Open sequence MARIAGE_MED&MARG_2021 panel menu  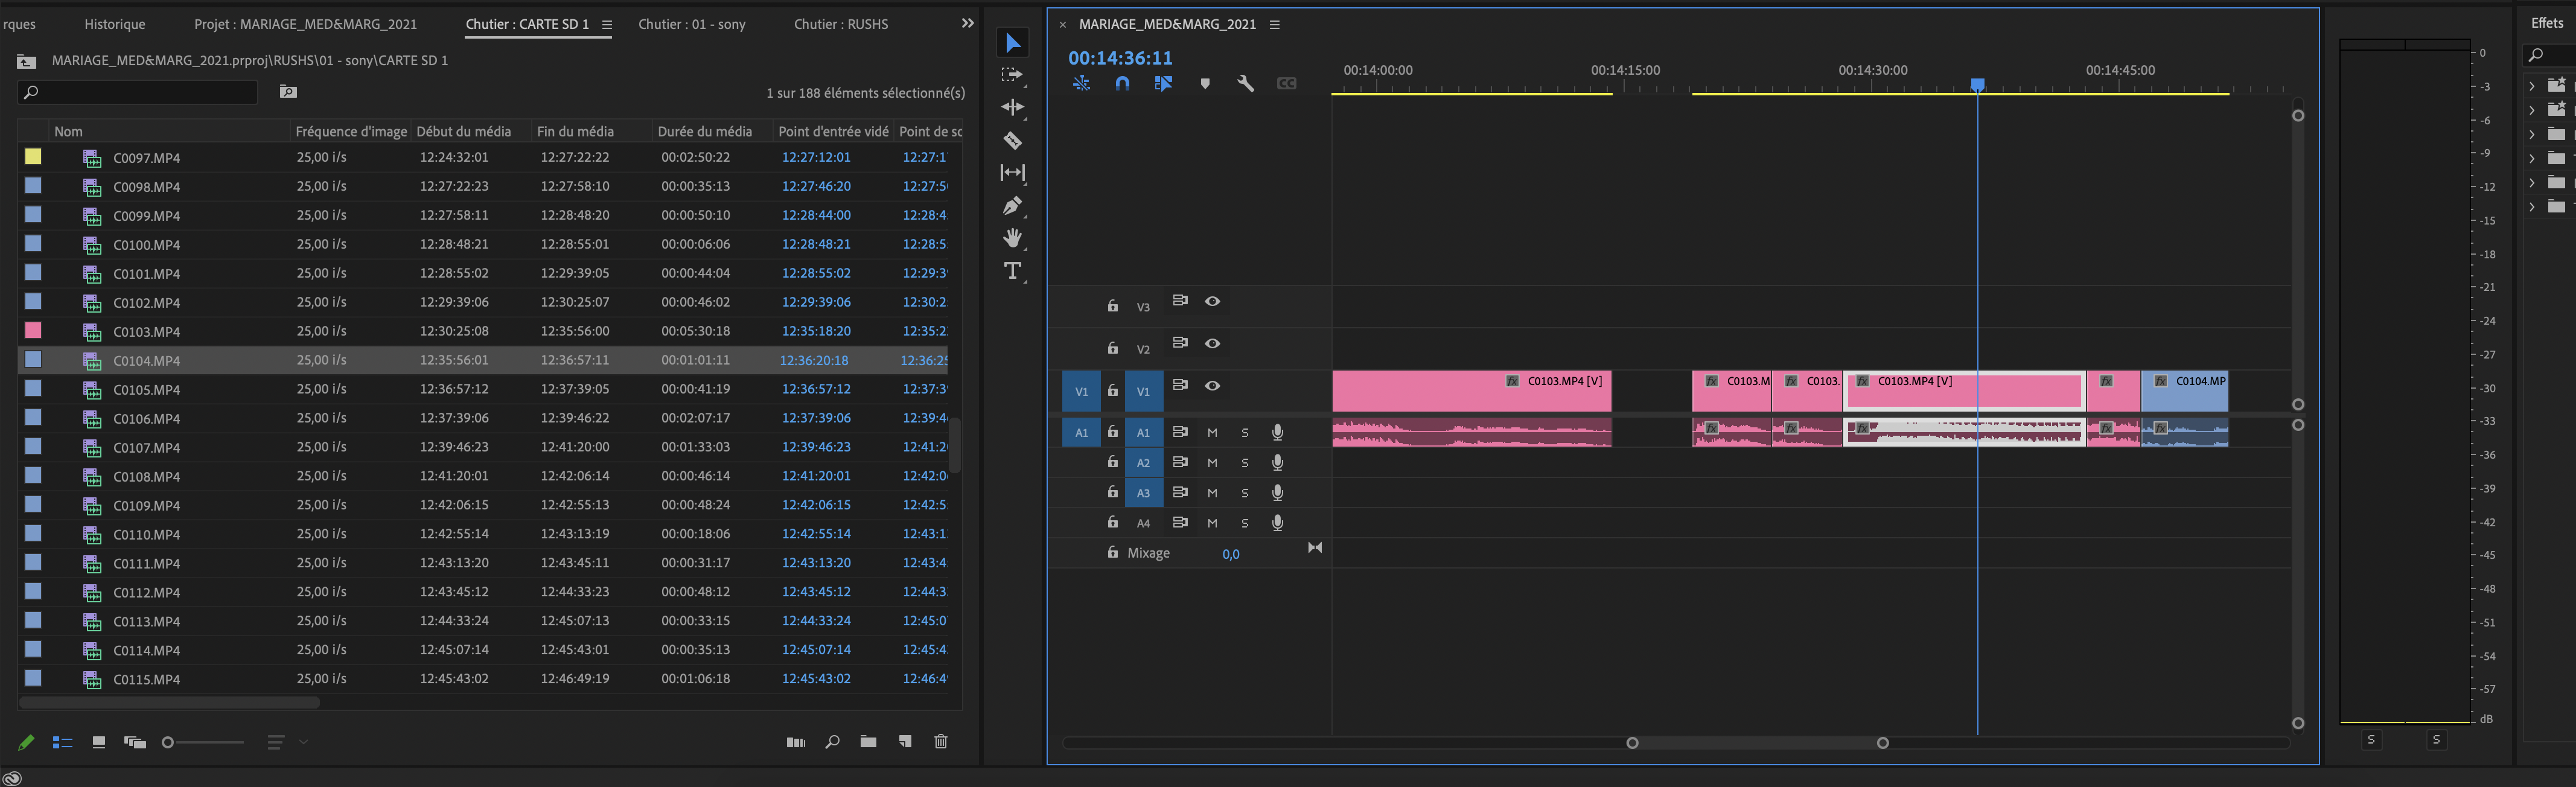1275,24
